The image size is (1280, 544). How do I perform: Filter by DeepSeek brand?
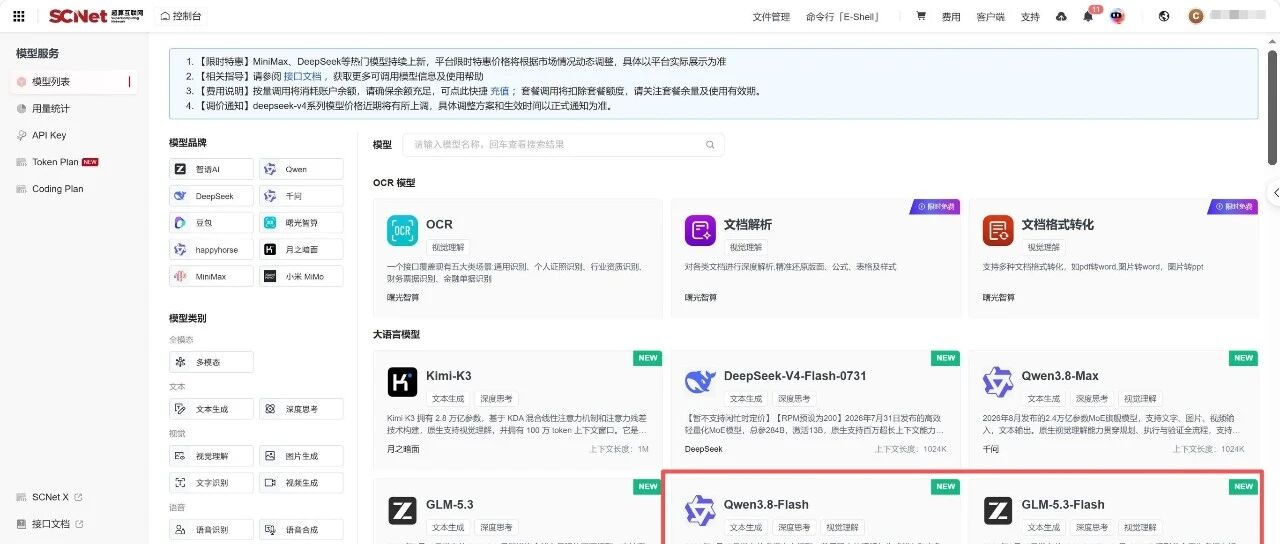pos(211,196)
